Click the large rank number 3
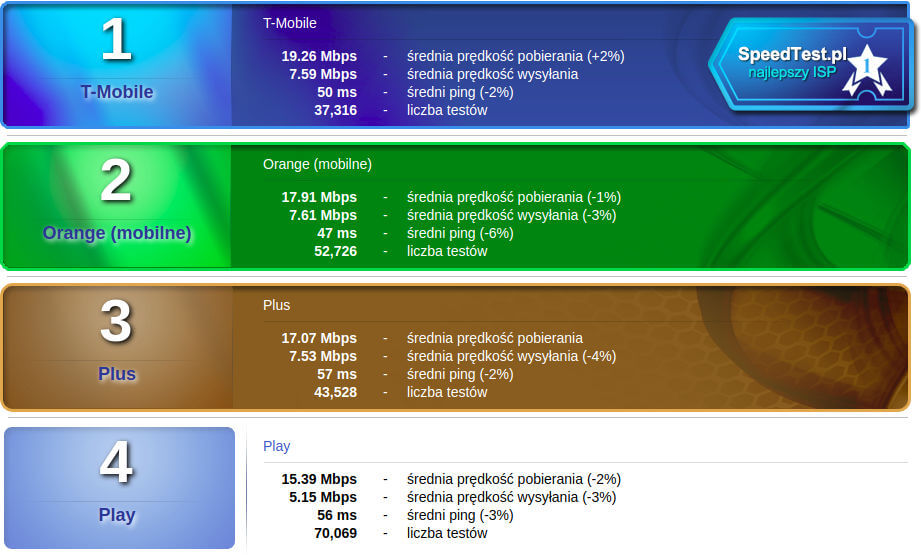Image resolution: width=921 pixels, height=555 pixels. pyautogui.click(x=116, y=323)
